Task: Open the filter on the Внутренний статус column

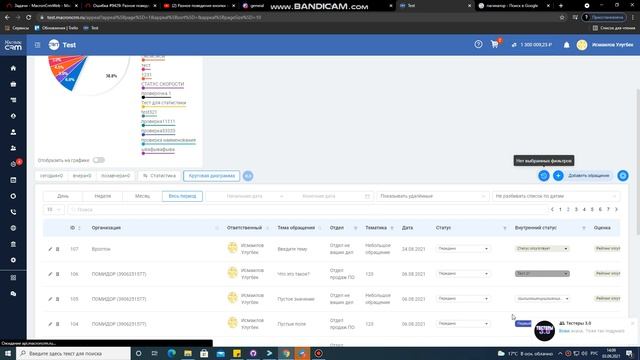Action: (x=583, y=228)
